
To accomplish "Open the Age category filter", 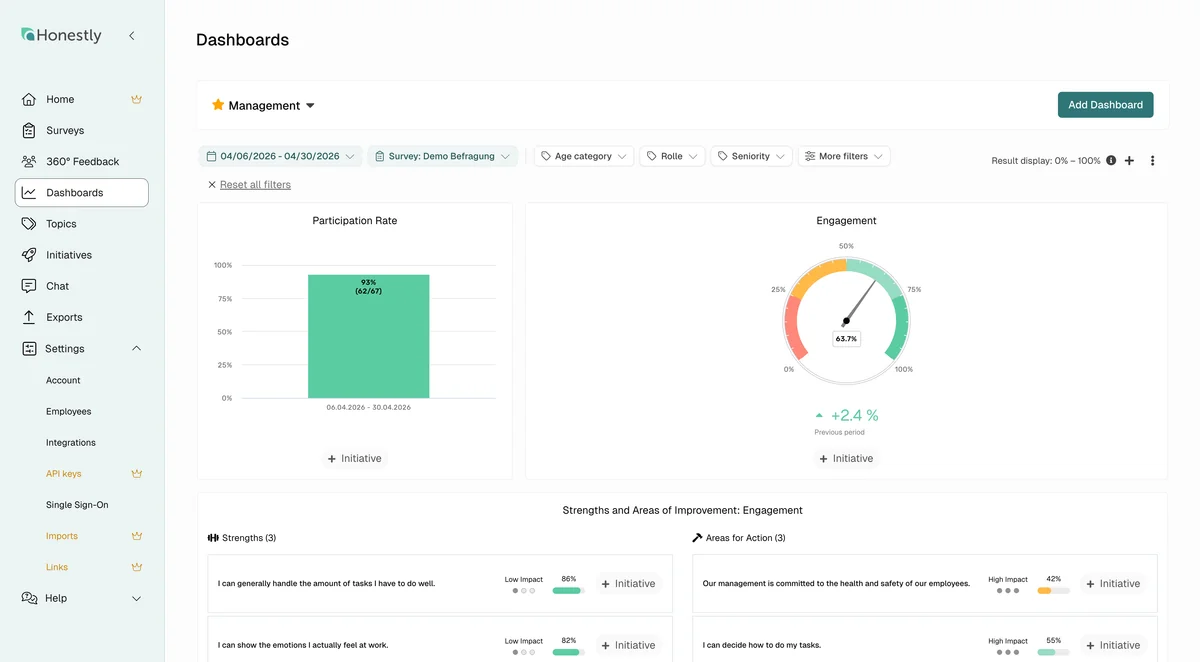I will (x=584, y=156).
